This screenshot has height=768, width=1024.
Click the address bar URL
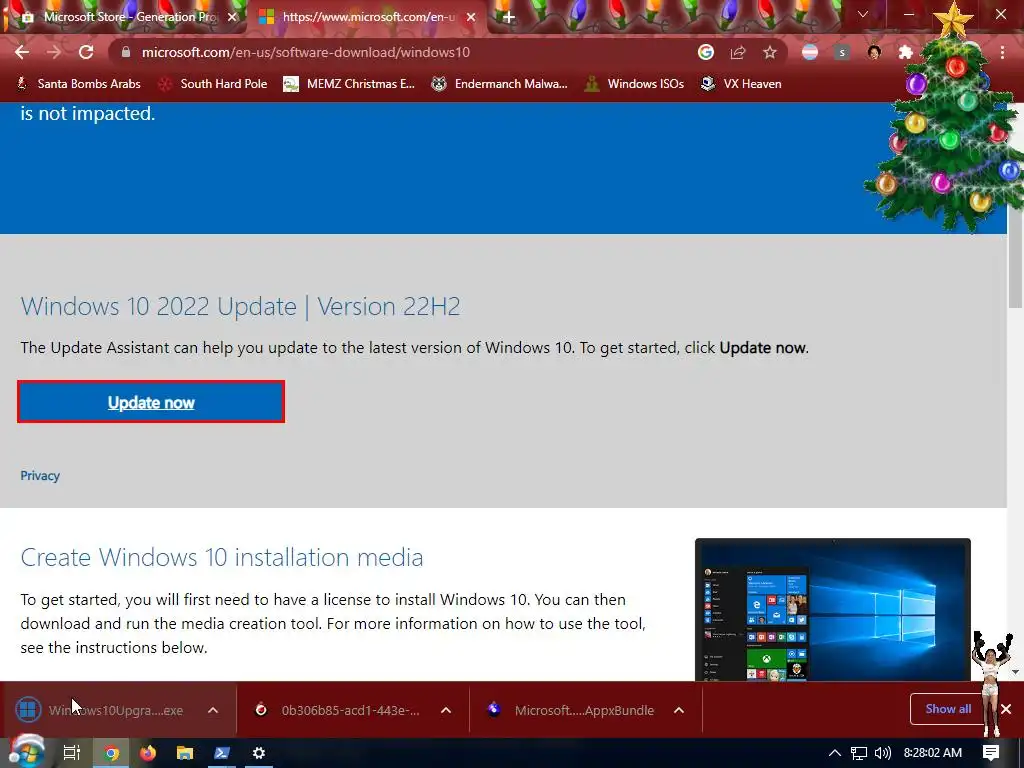306,52
